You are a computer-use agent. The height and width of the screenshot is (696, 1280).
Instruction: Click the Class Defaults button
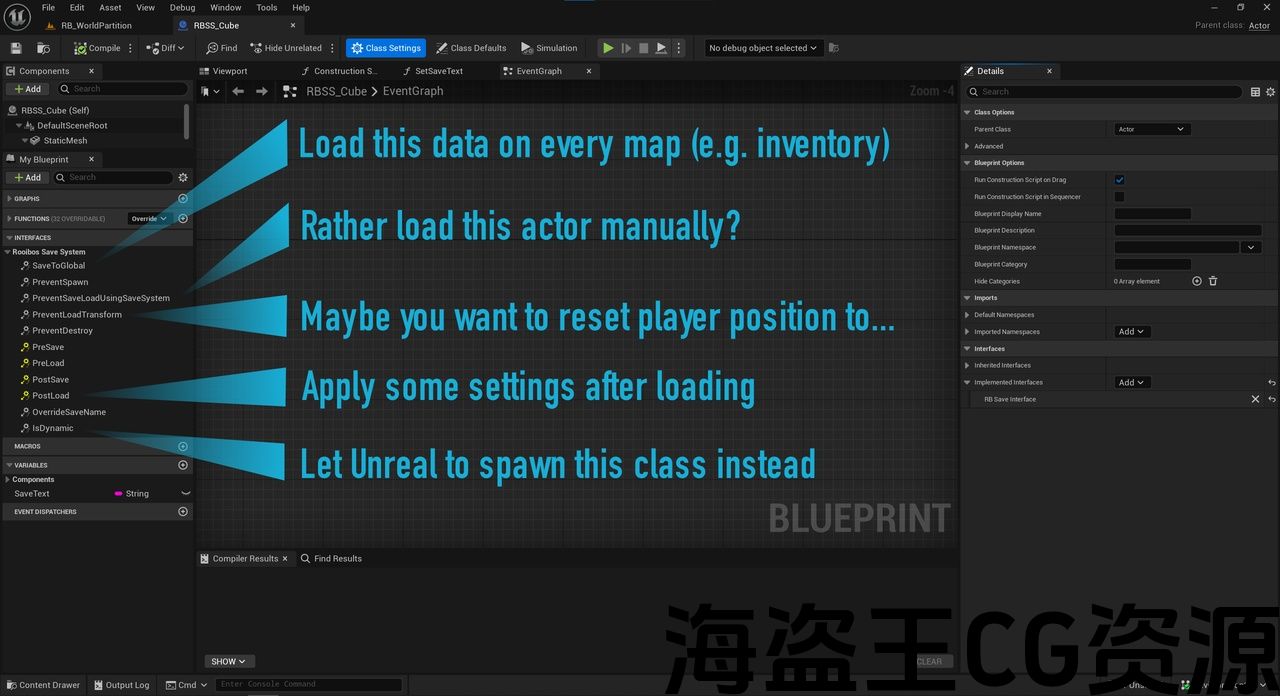coord(471,48)
